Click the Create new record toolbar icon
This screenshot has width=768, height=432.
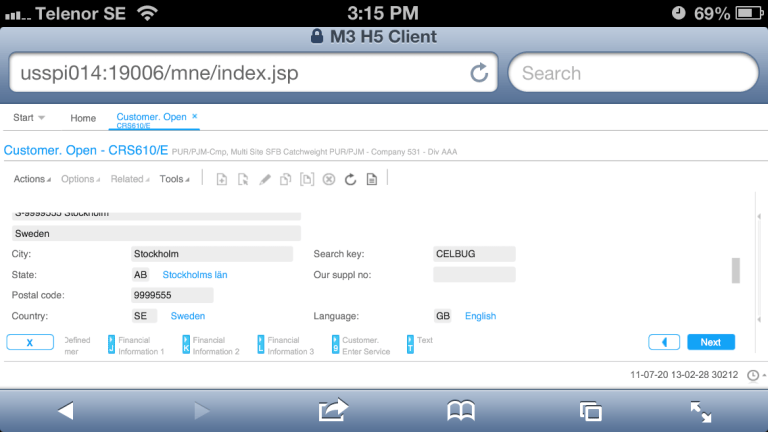[x=221, y=179]
